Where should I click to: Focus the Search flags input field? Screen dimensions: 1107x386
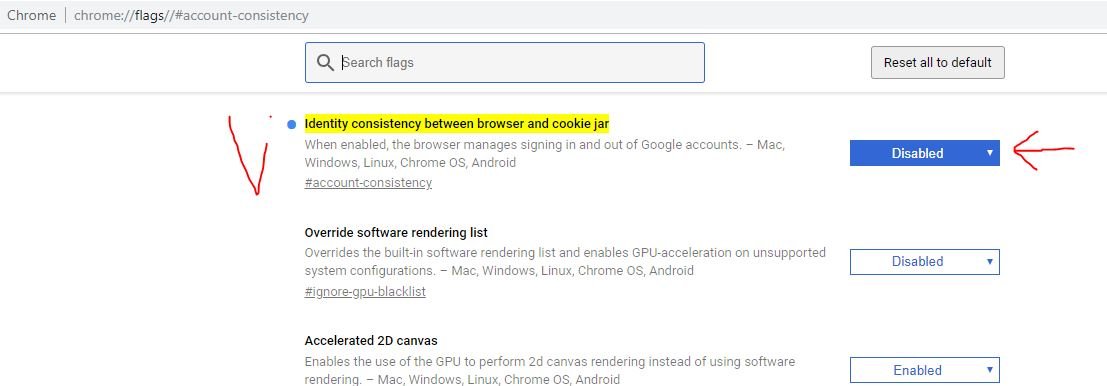(505, 62)
